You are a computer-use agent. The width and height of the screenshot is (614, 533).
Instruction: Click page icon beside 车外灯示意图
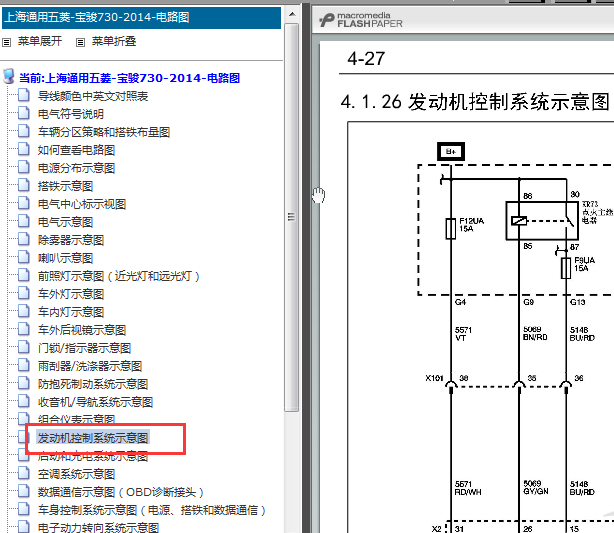pos(23,293)
